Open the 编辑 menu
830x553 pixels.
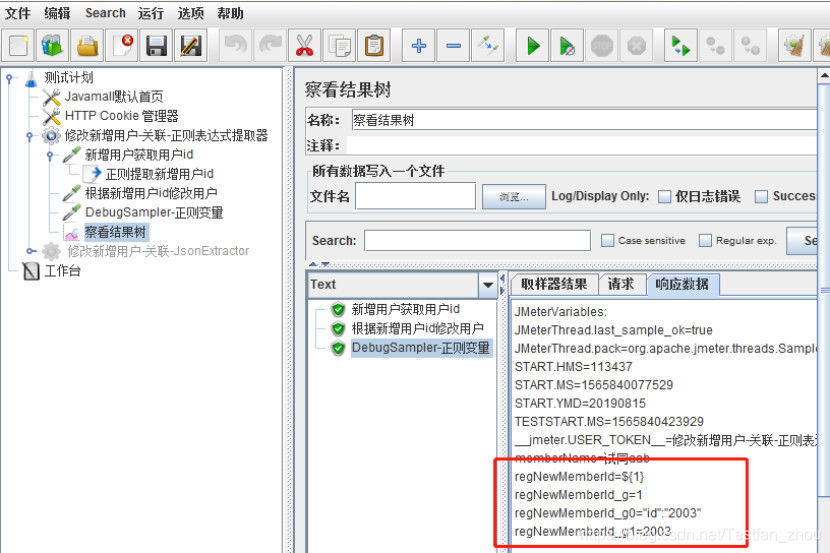(x=57, y=13)
